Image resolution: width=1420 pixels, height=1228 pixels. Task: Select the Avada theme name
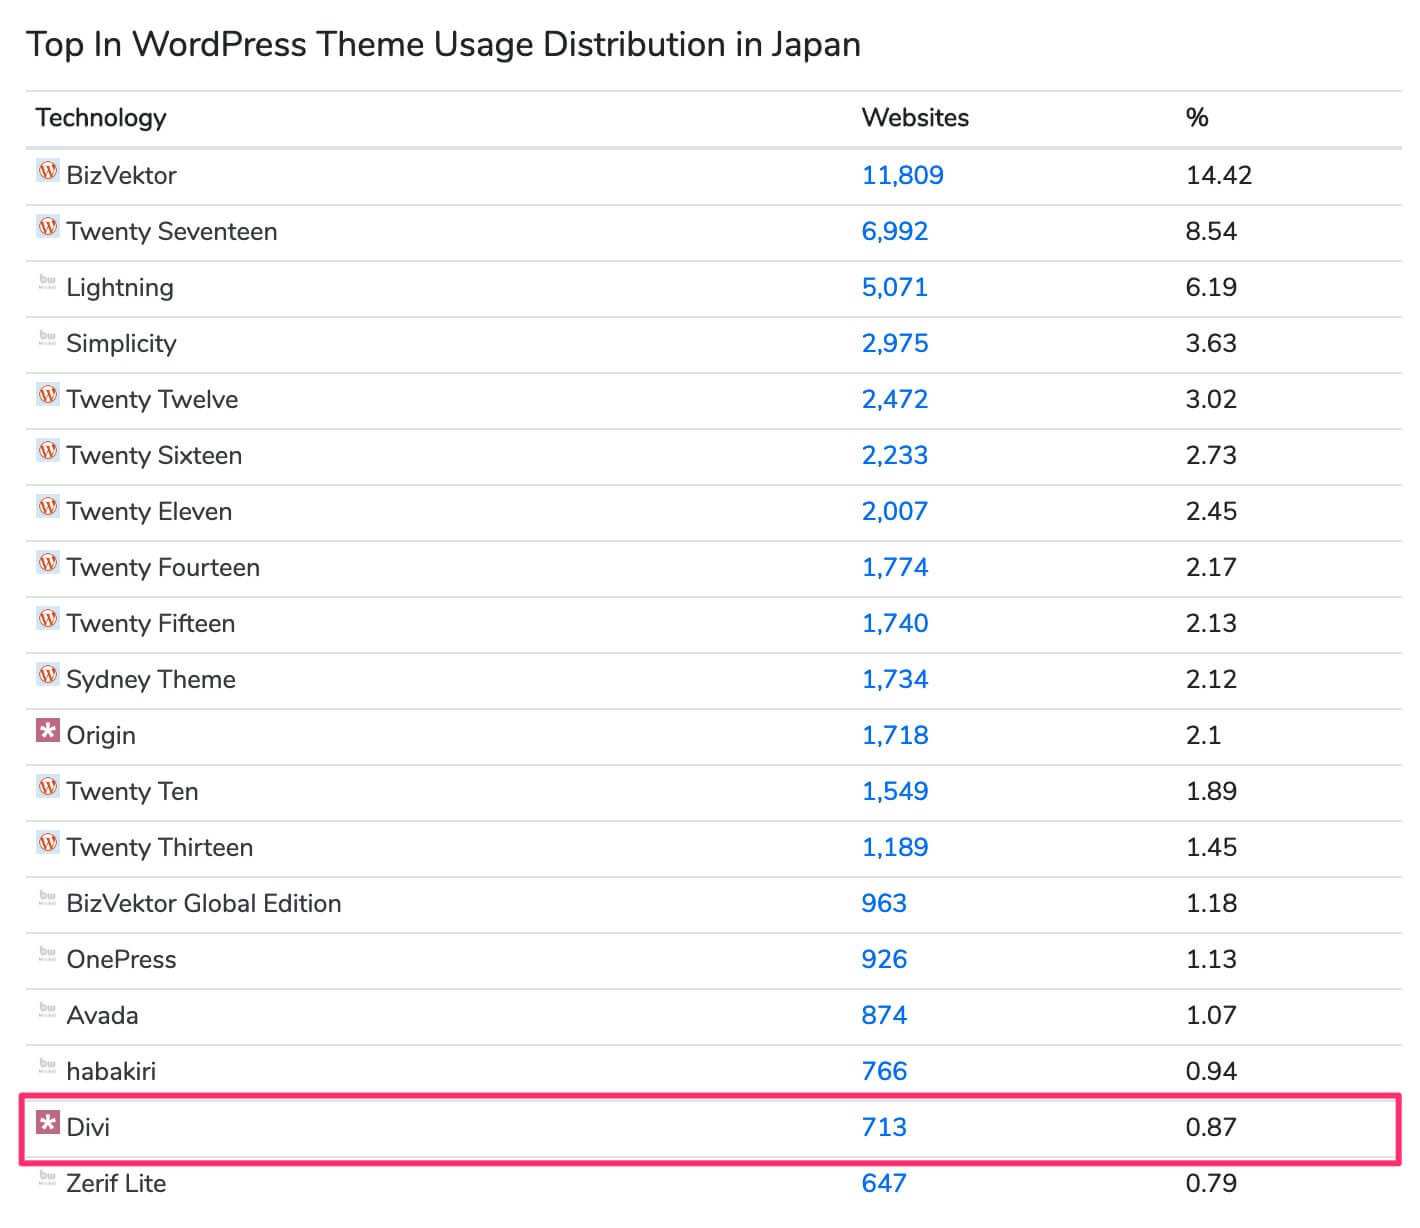[x=102, y=1015]
